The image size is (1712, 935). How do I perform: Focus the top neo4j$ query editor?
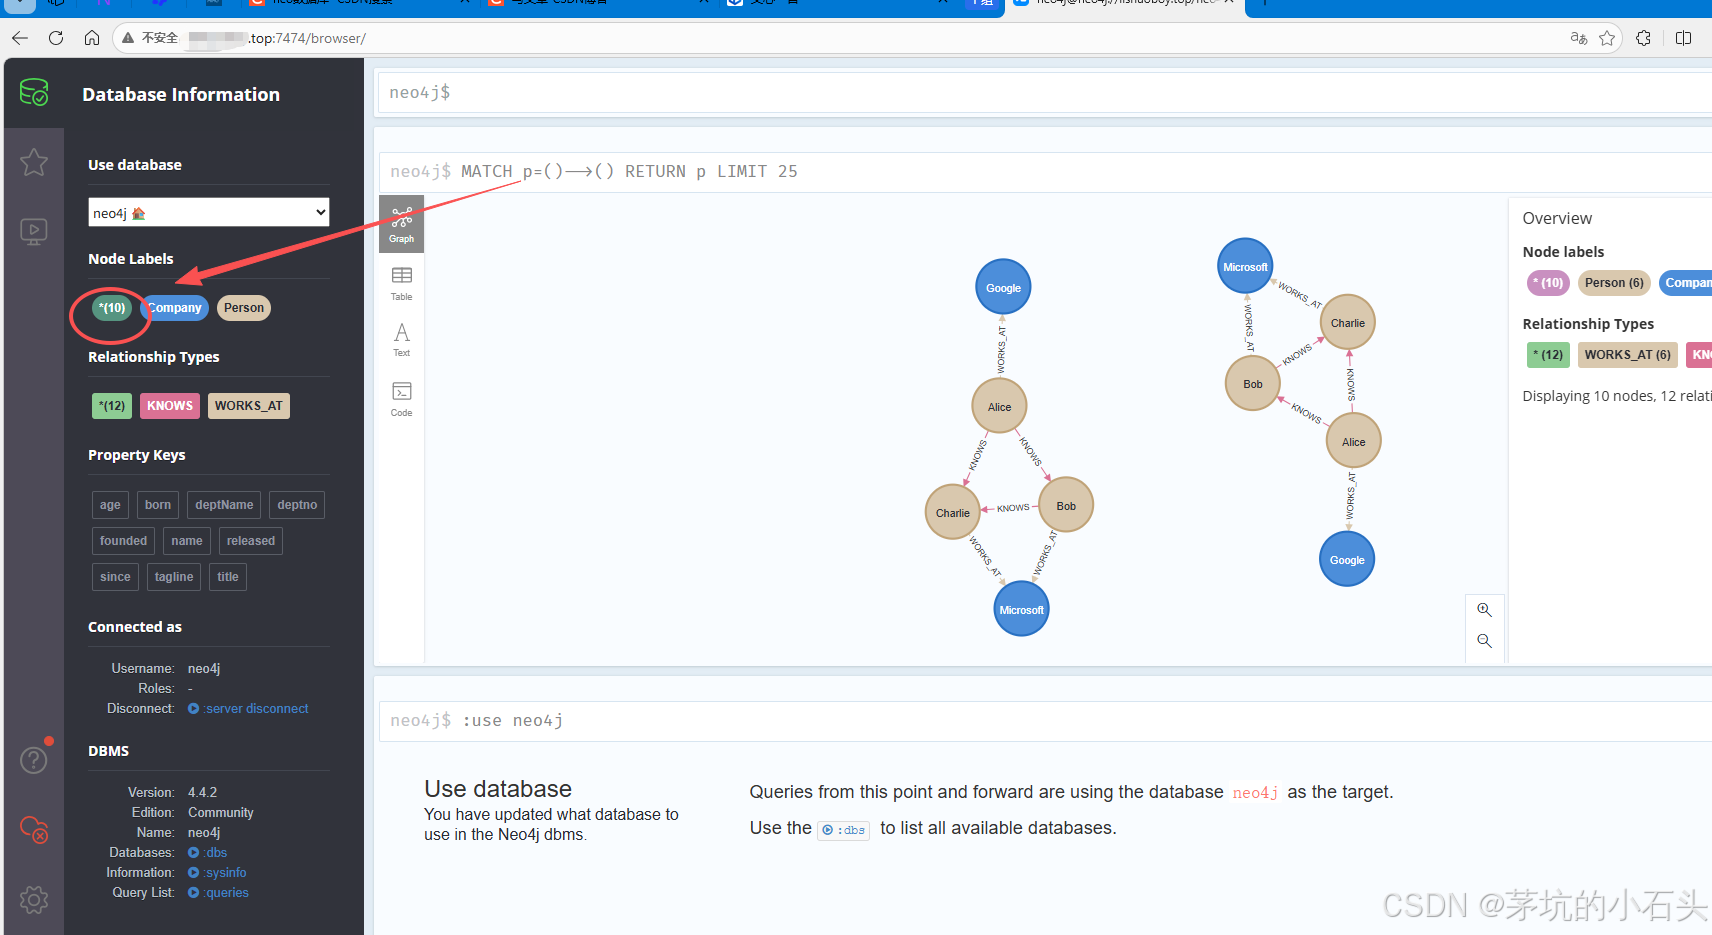(1045, 92)
